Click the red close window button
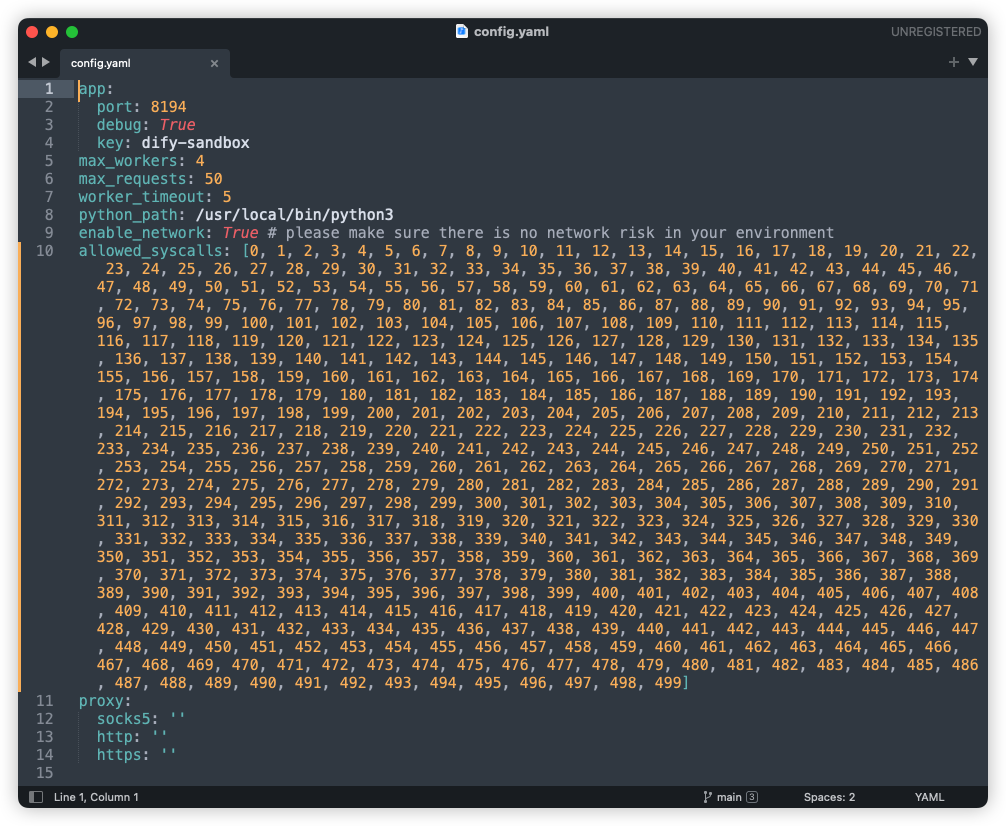This screenshot has width=1006, height=826. pos(32,31)
